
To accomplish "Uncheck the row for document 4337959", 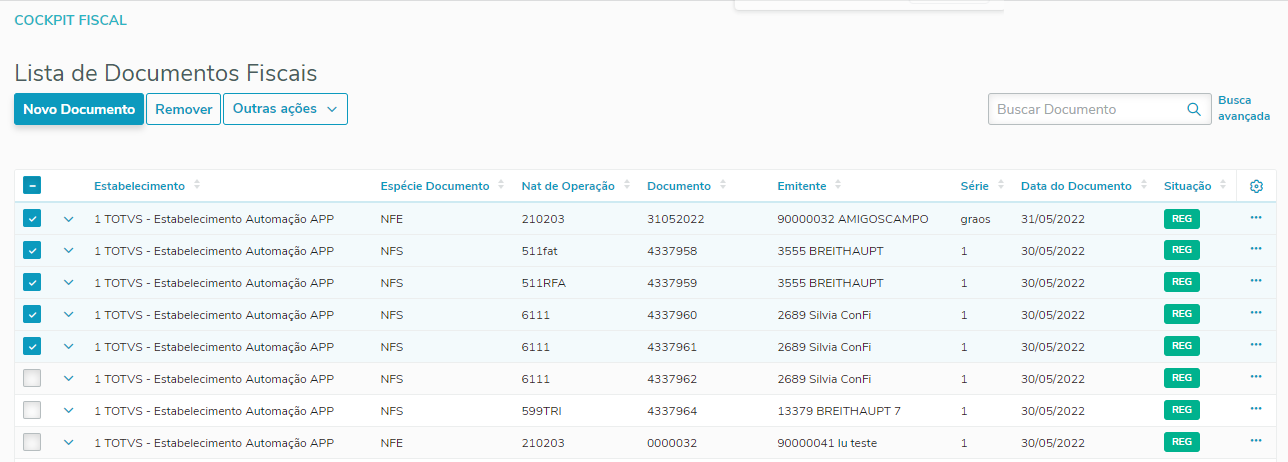I will pos(32,283).
